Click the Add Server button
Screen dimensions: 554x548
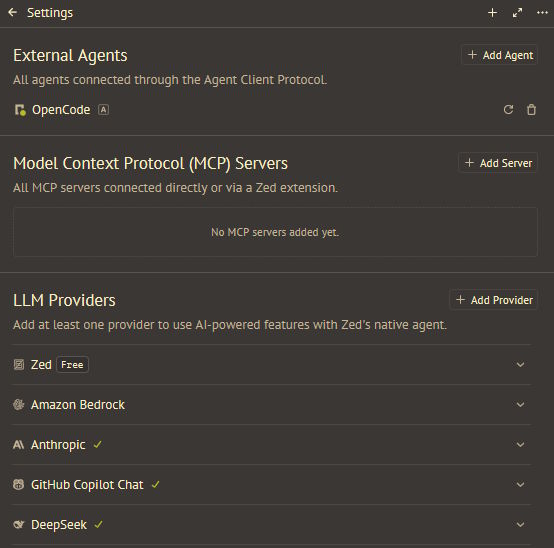click(x=498, y=163)
